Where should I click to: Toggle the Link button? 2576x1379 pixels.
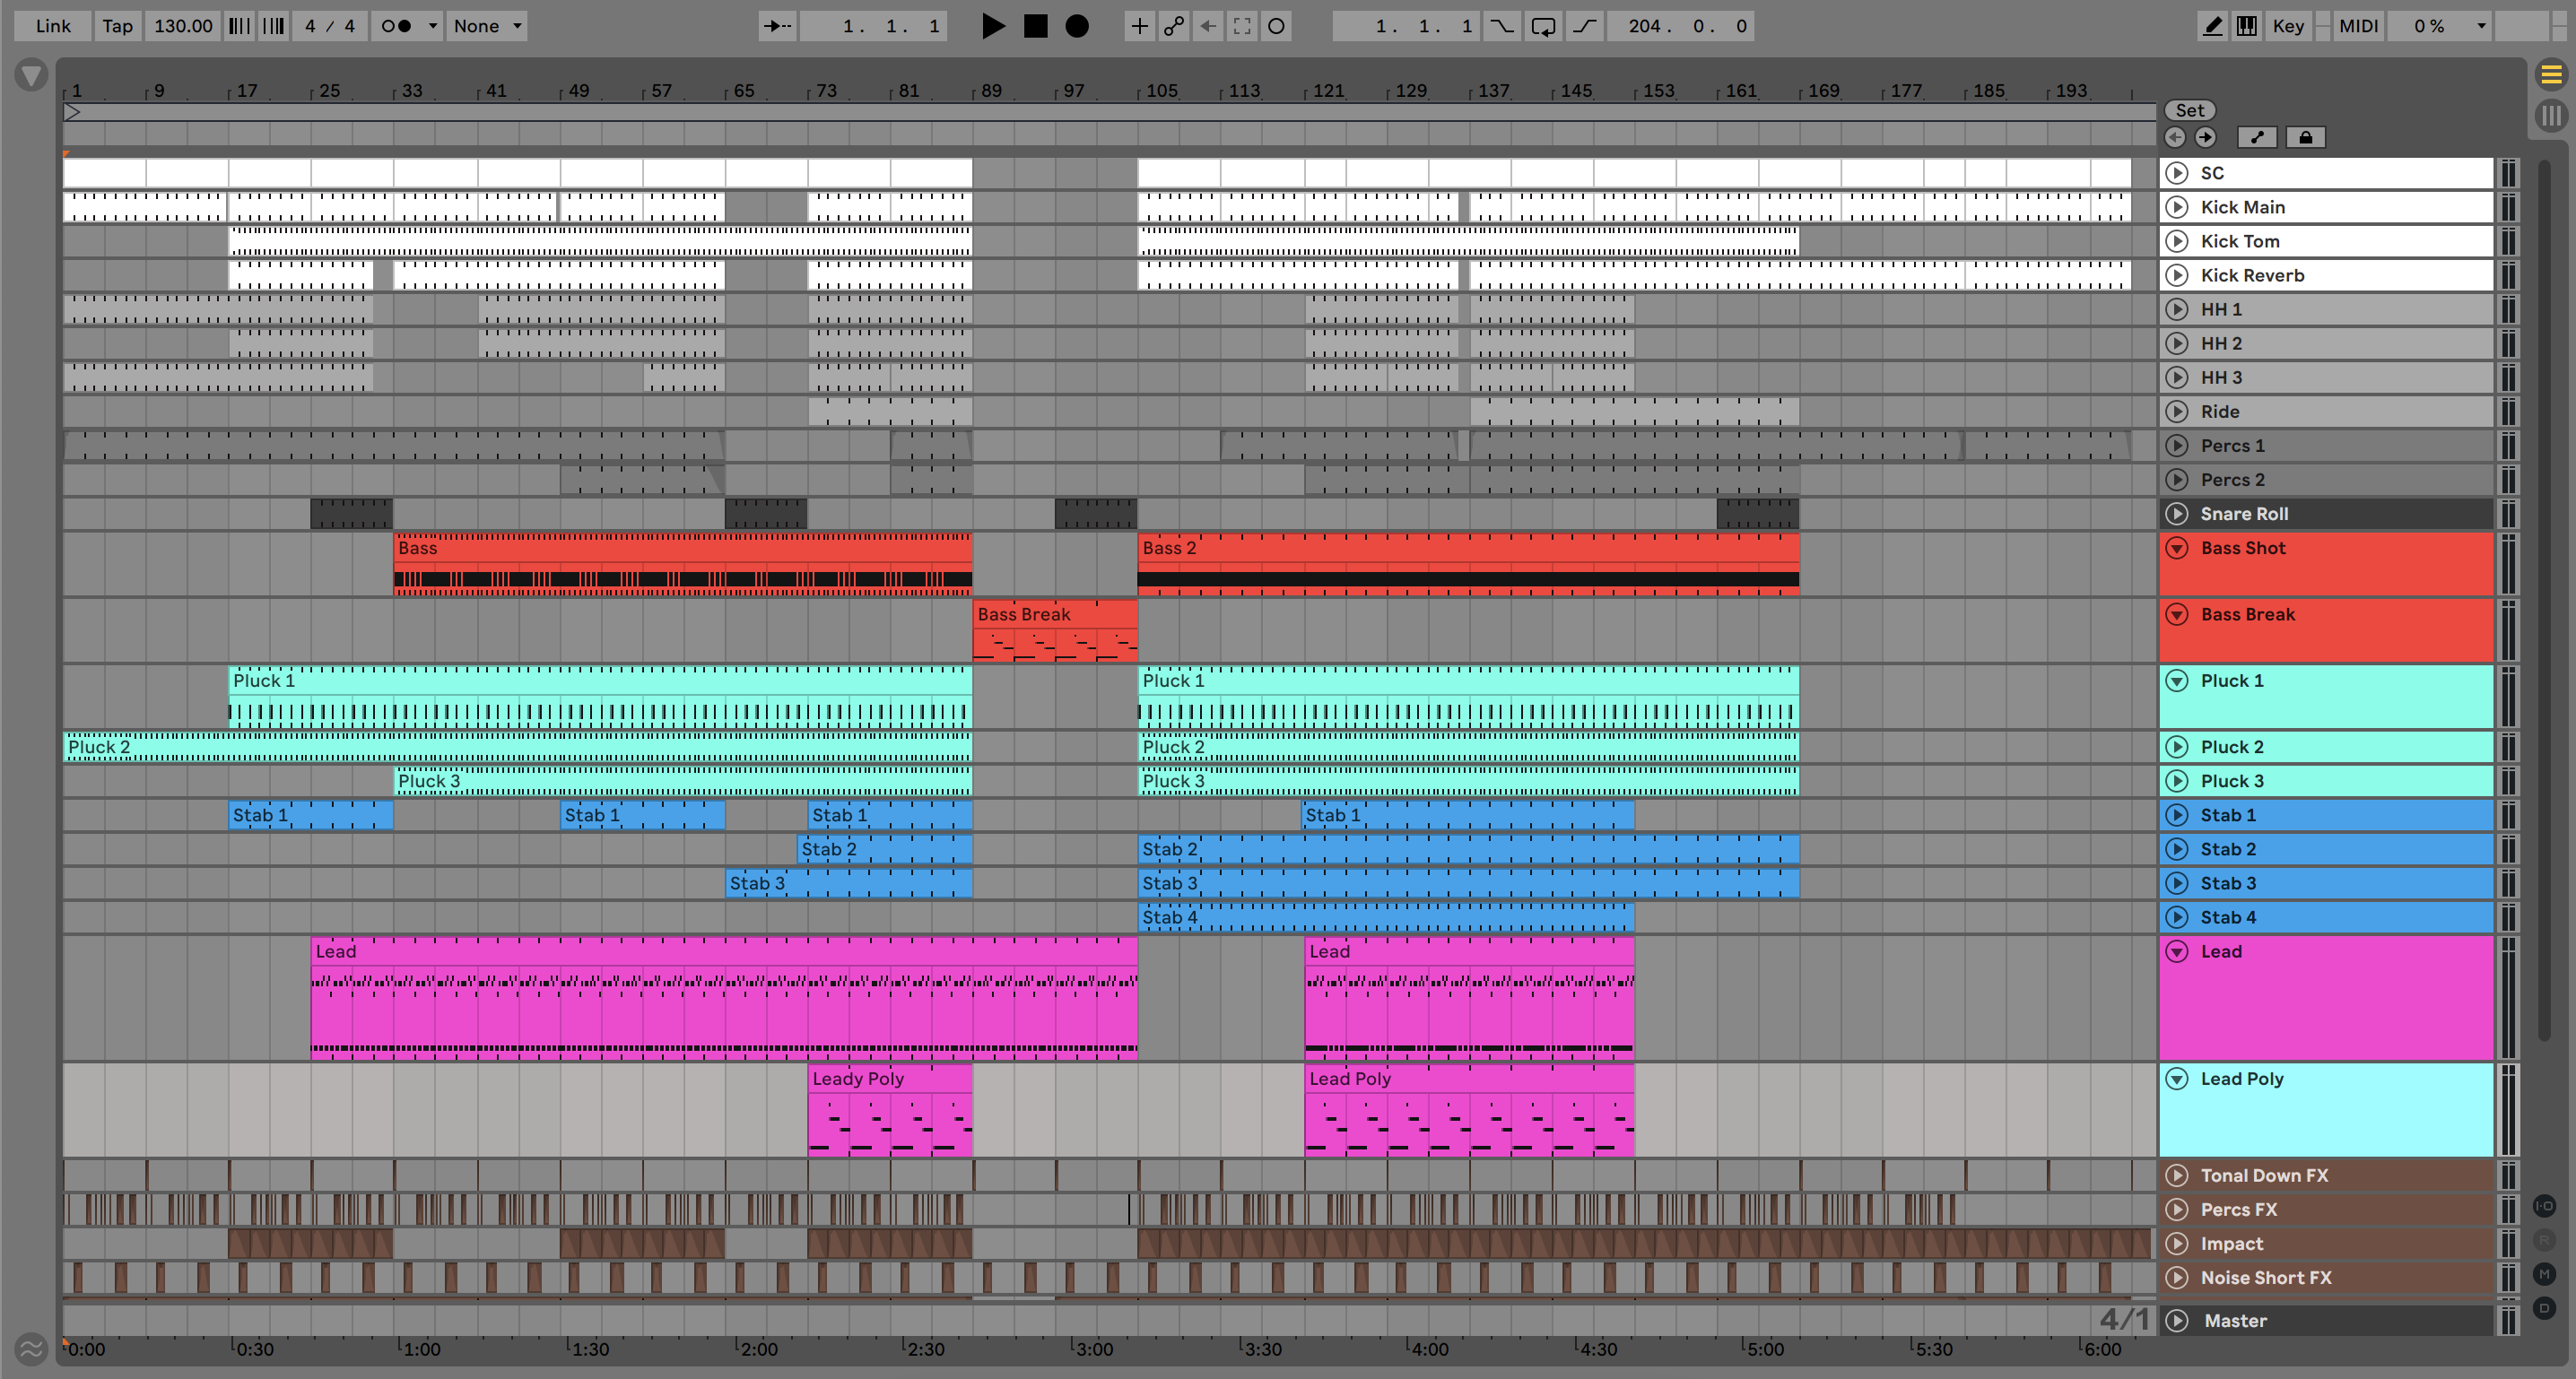point(53,26)
